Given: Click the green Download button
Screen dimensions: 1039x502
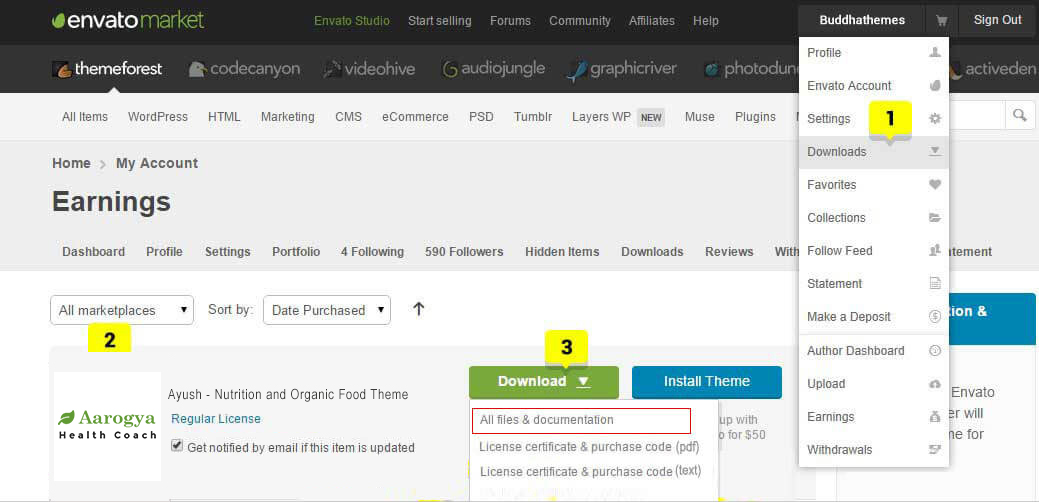Looking at the screenshot, I should click(543, 381).
